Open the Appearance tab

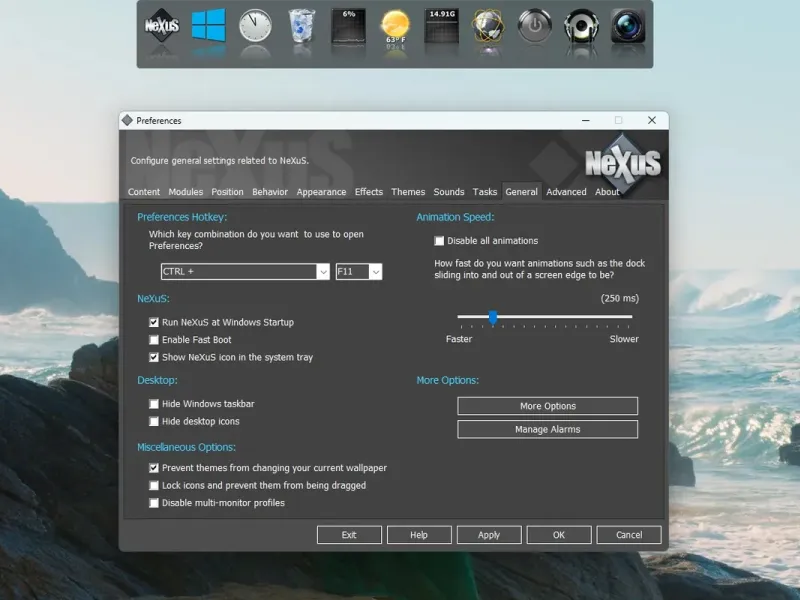(321, 192)
